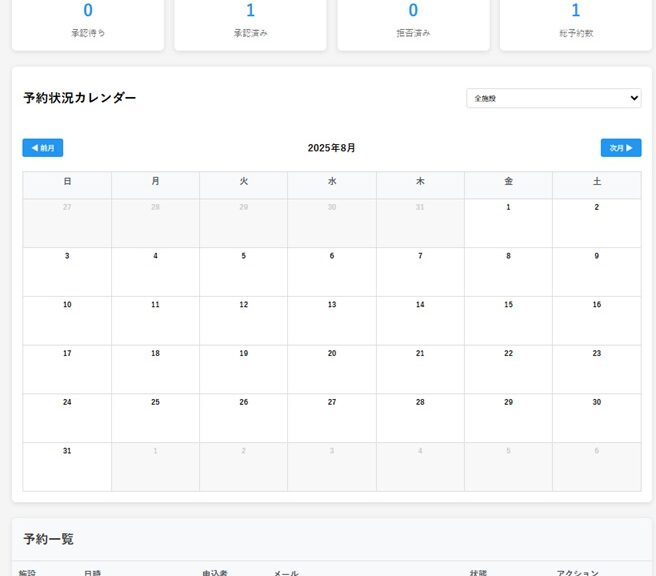Select August 15 in the calendar

pos(508,321)
